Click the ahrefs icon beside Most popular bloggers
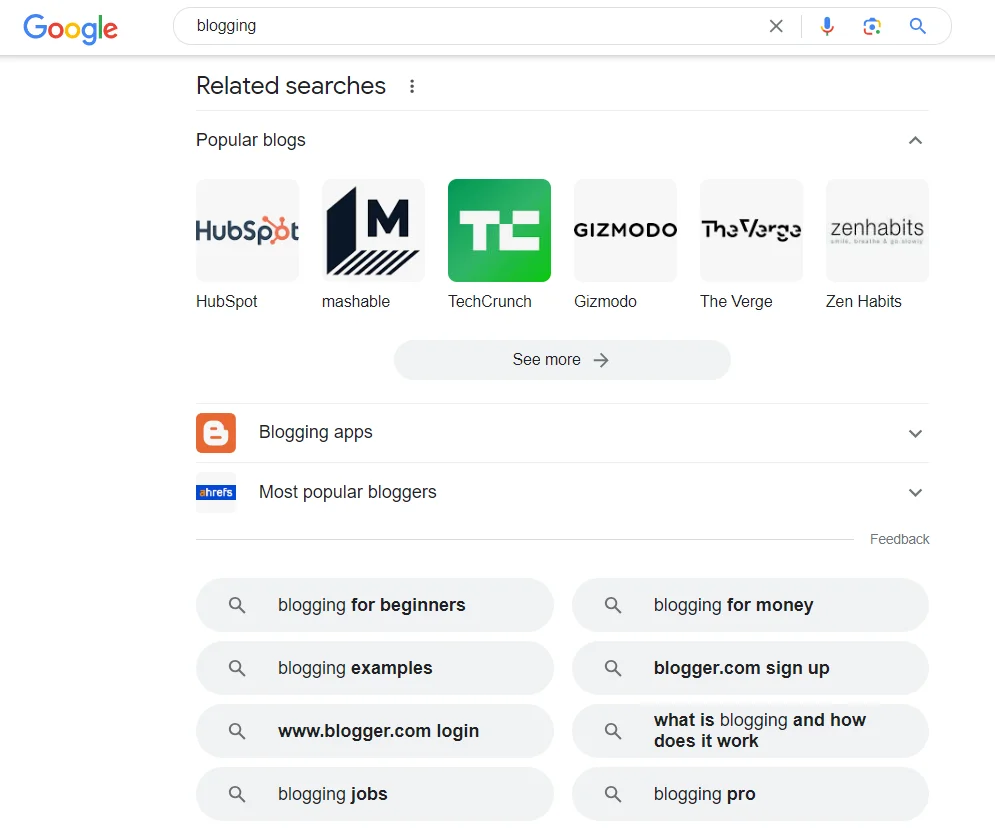Image resolution: width=995 pixels, height=838 pixels. (x=216, y=492)
